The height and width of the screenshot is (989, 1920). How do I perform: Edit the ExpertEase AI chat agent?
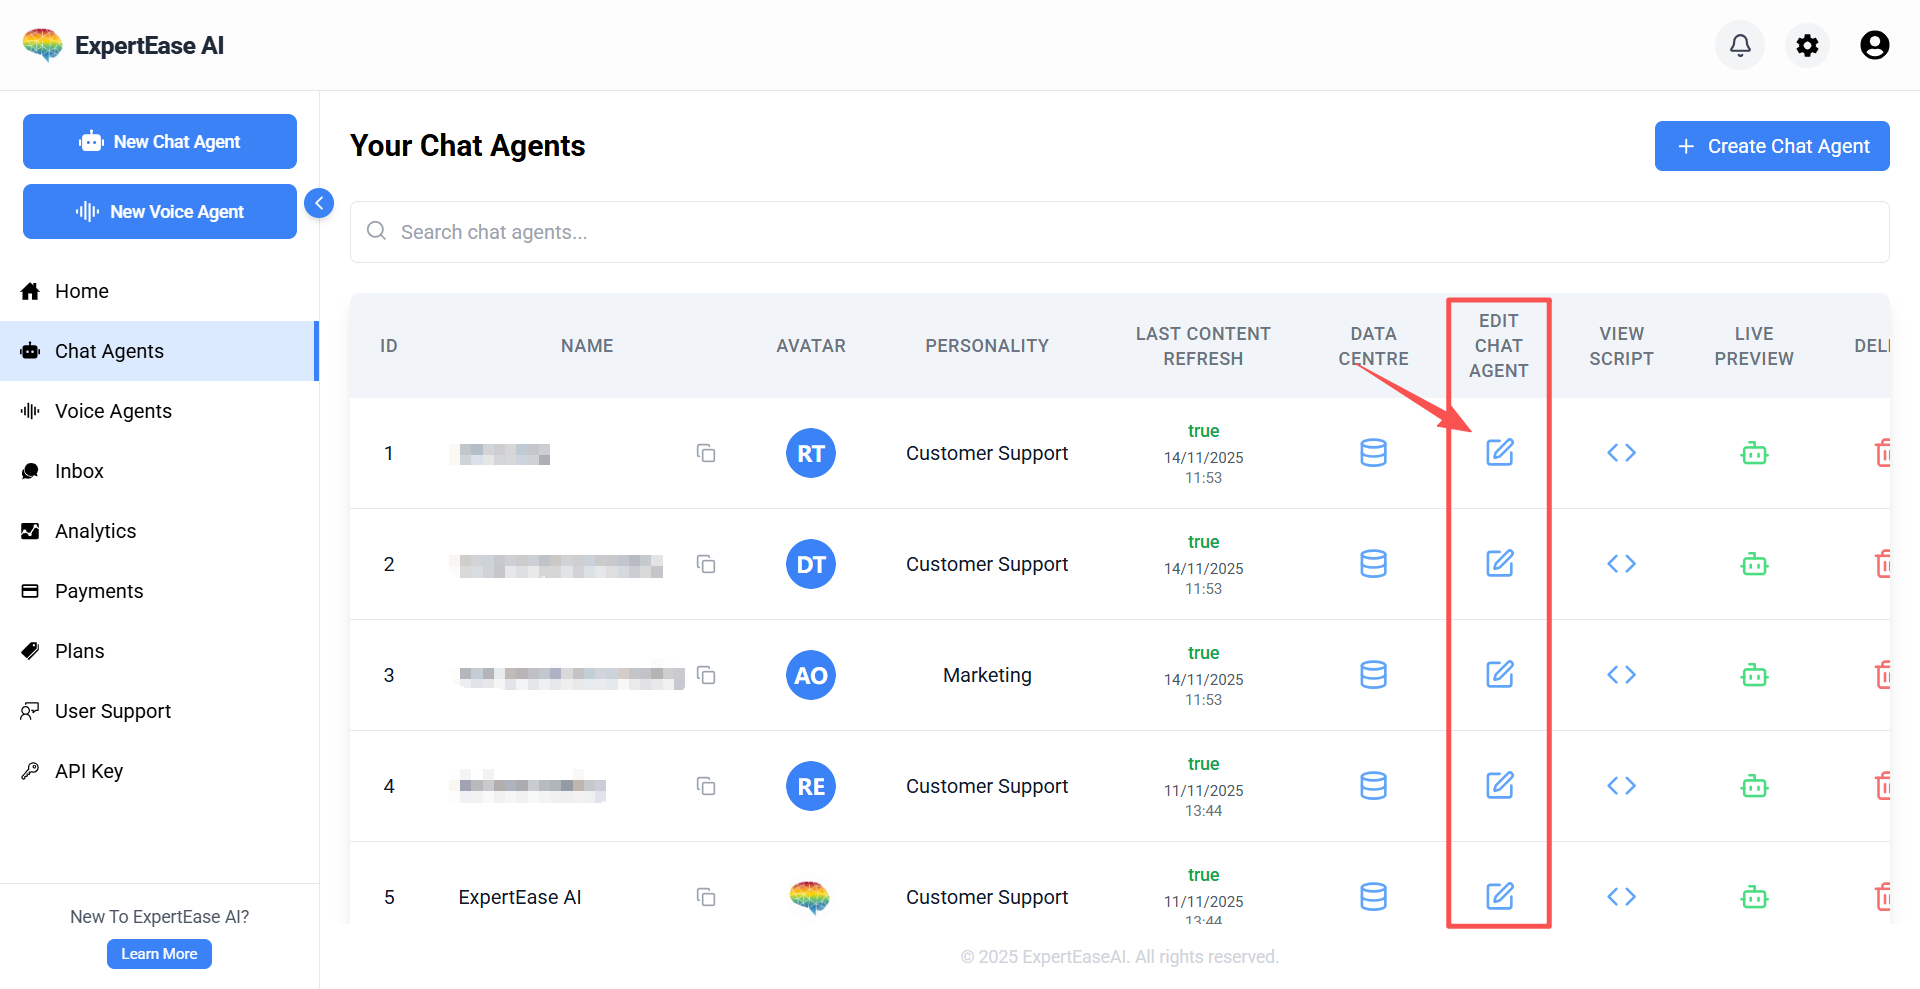pos(1499,896)
